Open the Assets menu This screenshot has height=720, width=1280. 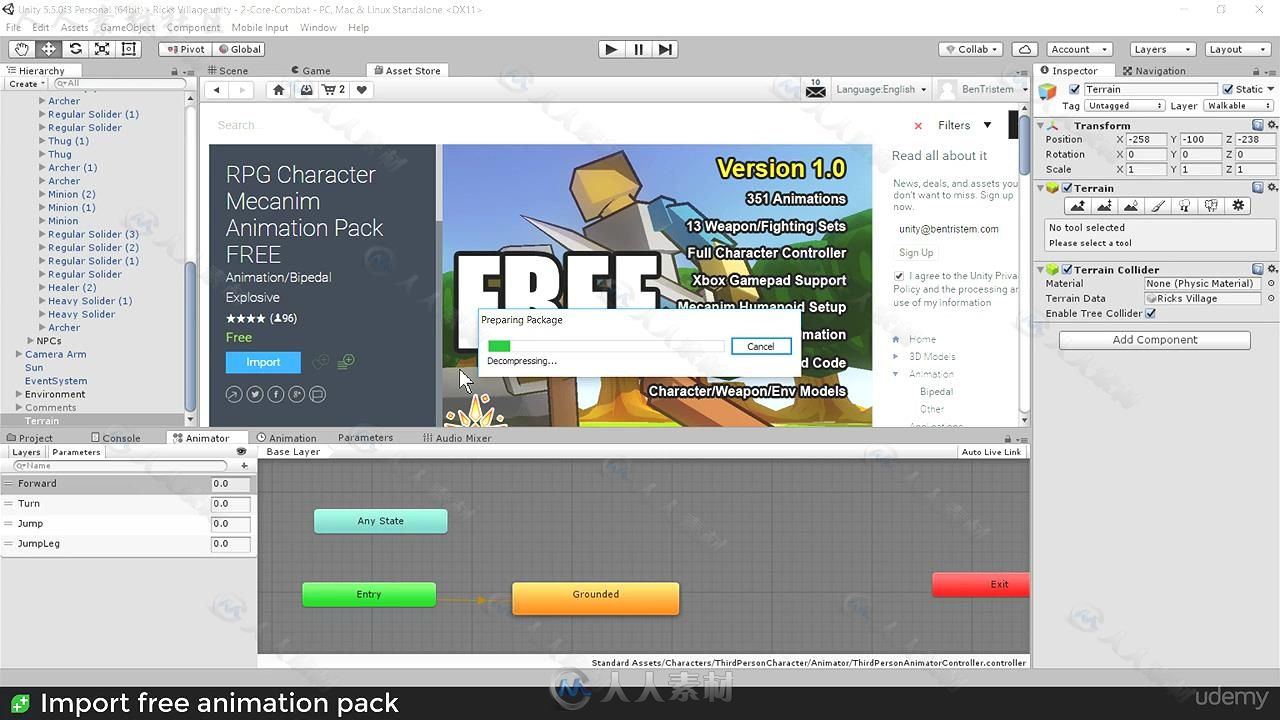click(74, 27)
